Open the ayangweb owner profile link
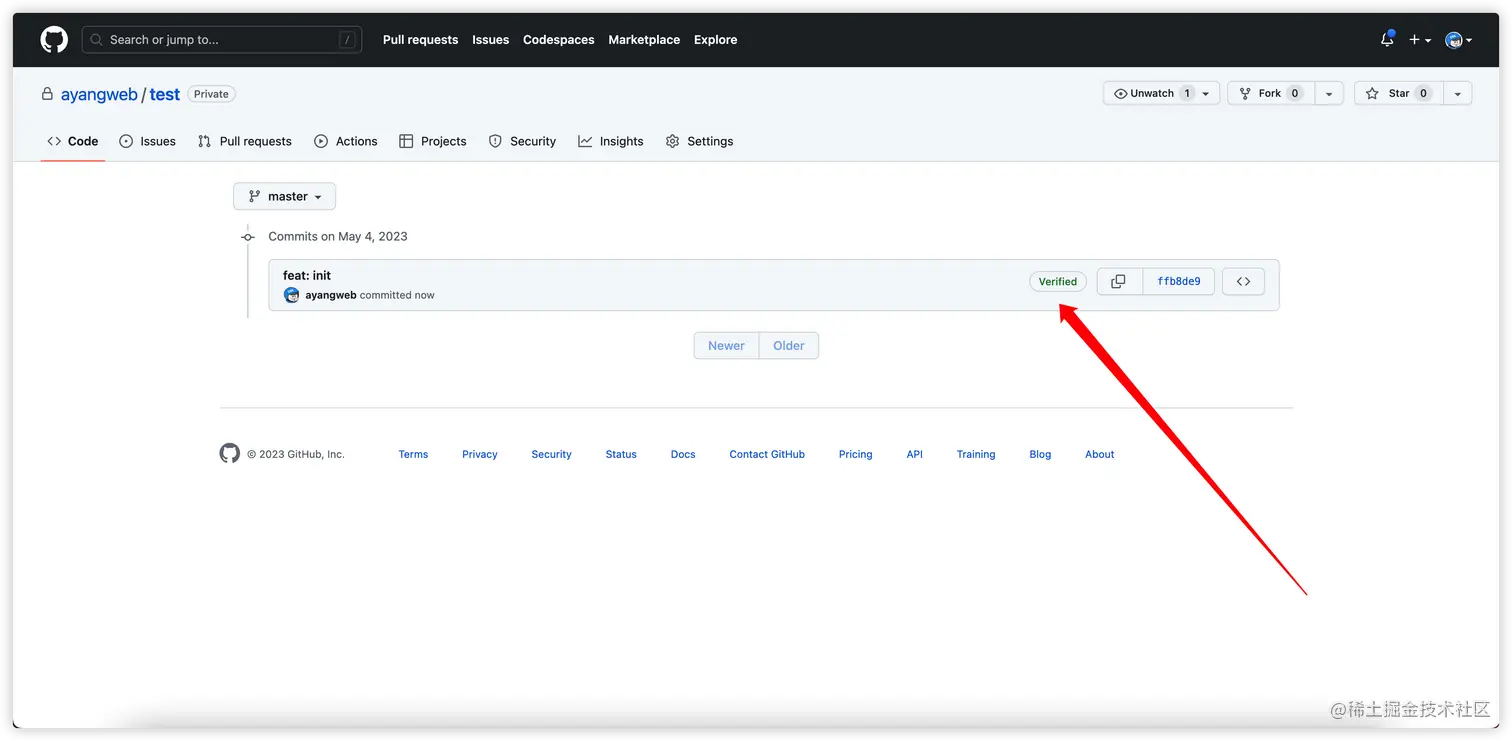The height and width of the screenshot is (741, 1512). tap(99, 95)
